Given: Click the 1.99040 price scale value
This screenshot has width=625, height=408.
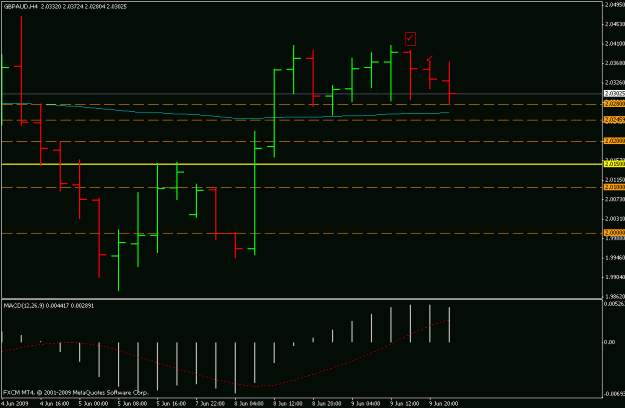Looking at the screenshot, I should pyautogui.click(x=615, y=277).
